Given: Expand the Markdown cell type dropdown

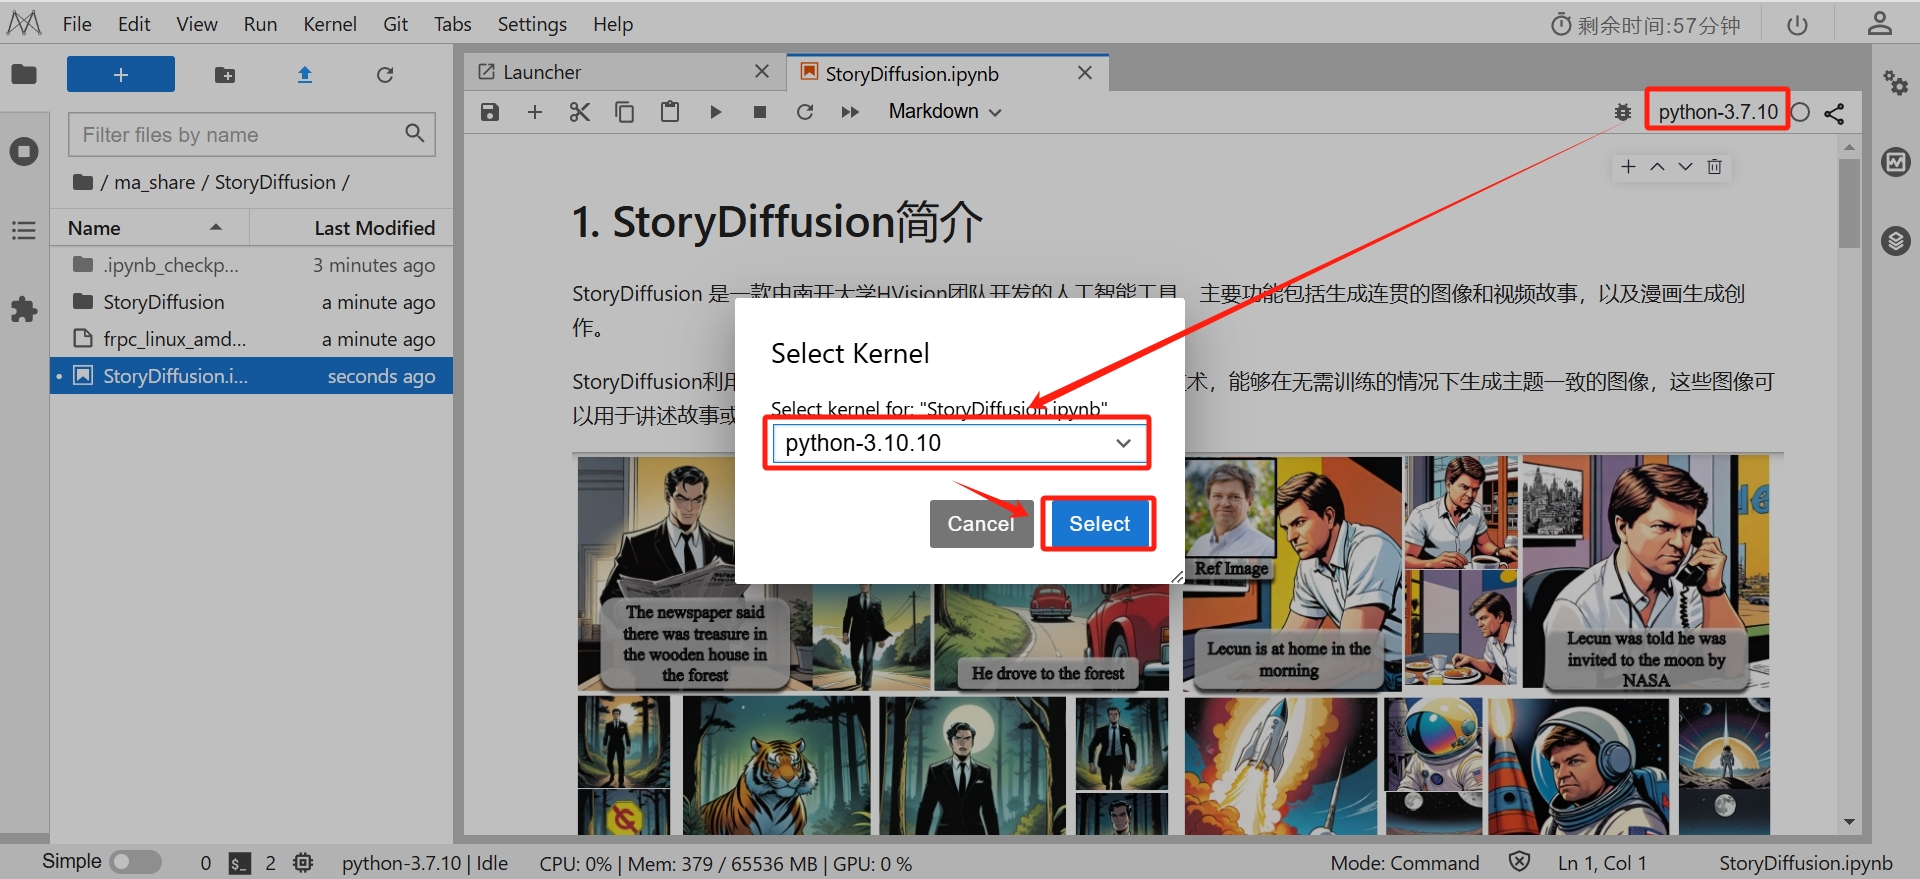Looking at the screenshot, I should [x=944, y=112].
